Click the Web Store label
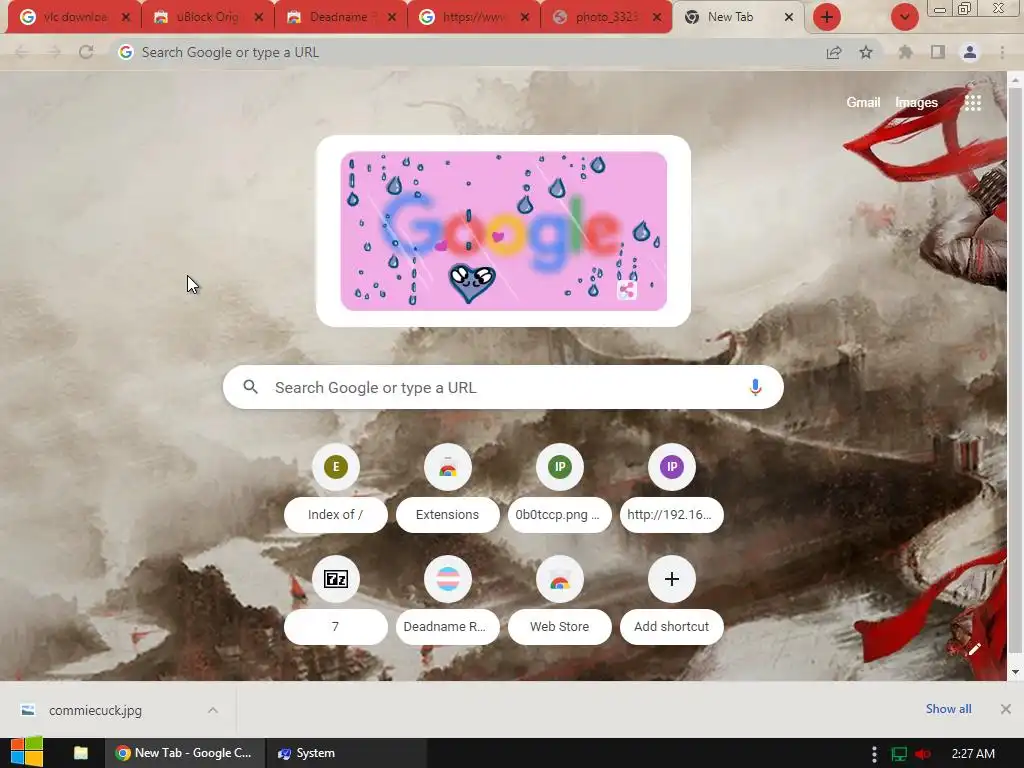The height and width of the screenshot is (768, 1024). pos(560,626)
